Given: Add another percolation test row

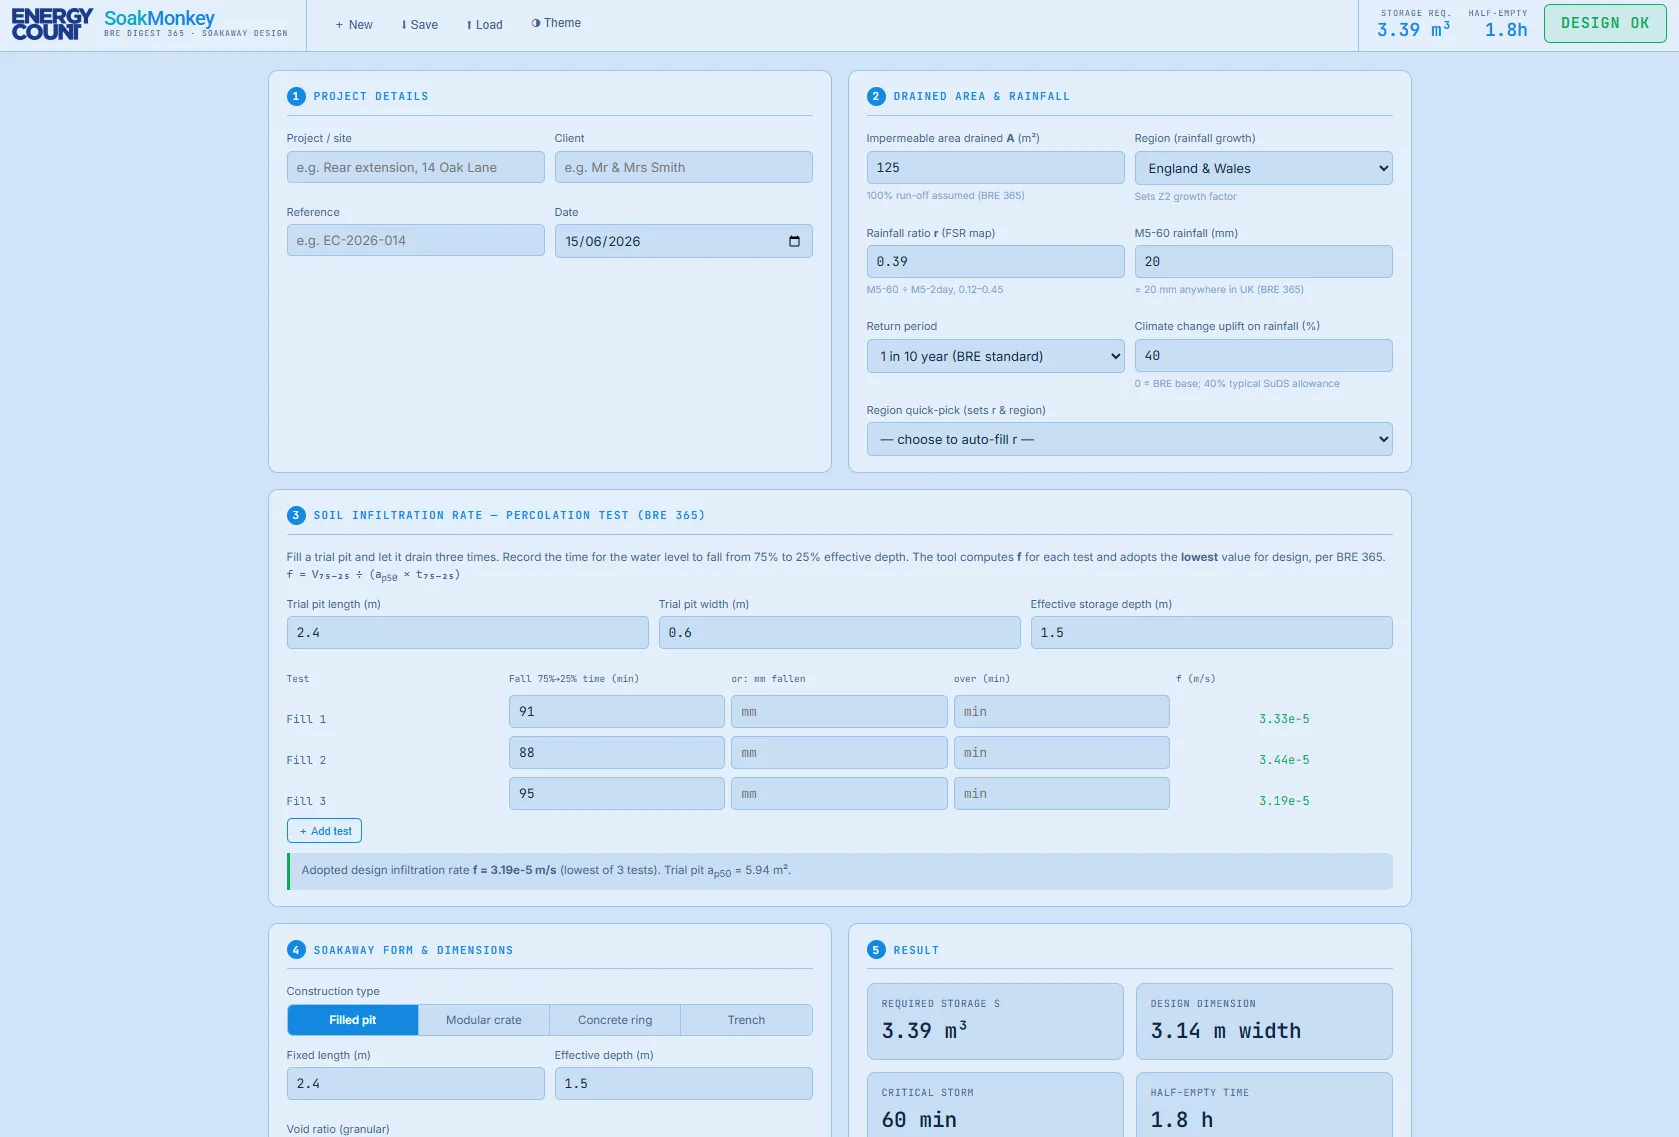Looking at the screenshot, I should coord(324,831).
